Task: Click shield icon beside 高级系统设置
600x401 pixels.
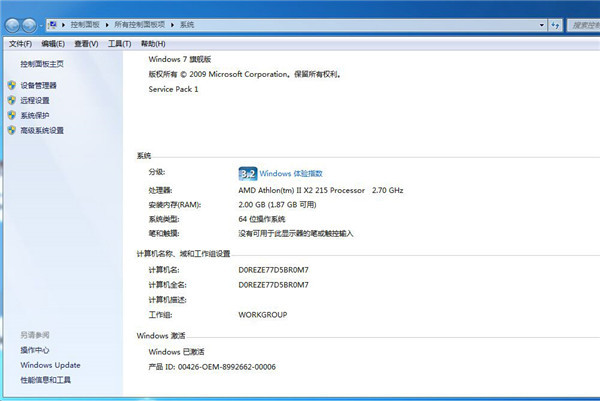Action: [x=12, y=130]
